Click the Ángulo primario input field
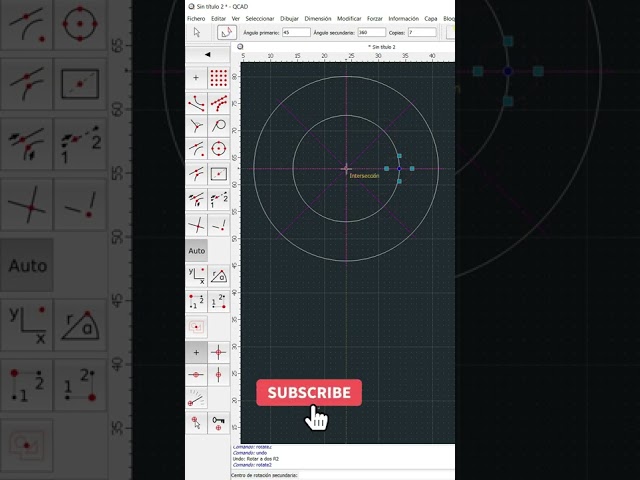This screenshot has height=480, width=640. click(x=296, y=32)
